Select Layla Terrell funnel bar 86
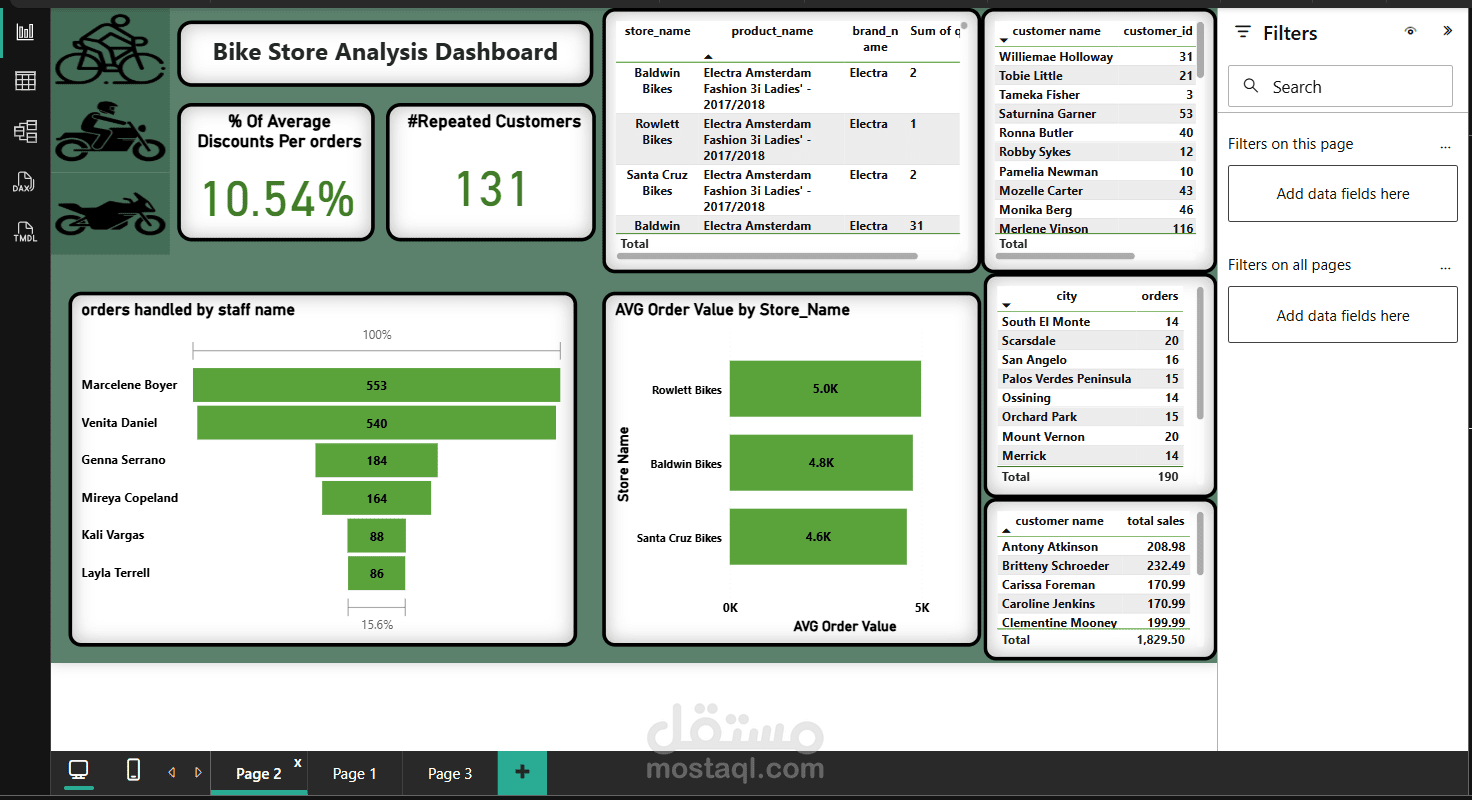The width and height of the screenshot is (1472, 800). tap(376, 573)
